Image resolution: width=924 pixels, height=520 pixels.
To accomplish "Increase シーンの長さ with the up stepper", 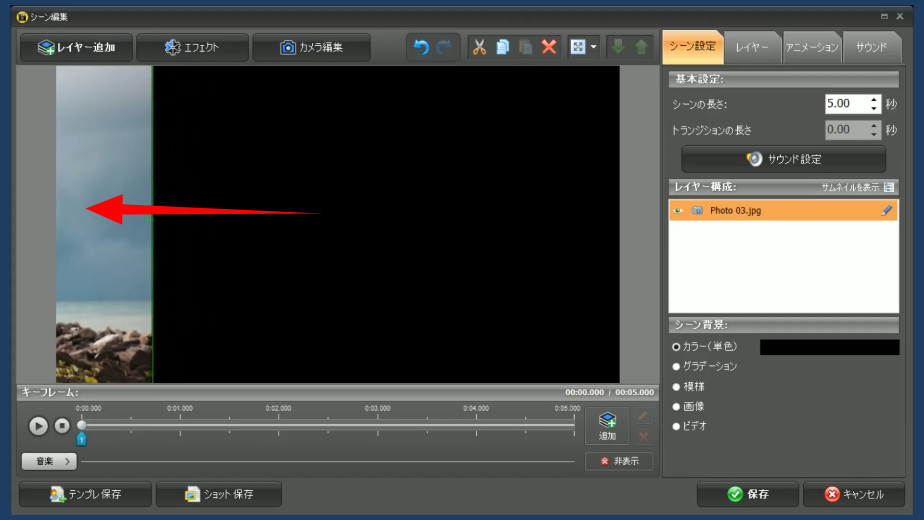I will pos(874,99).
